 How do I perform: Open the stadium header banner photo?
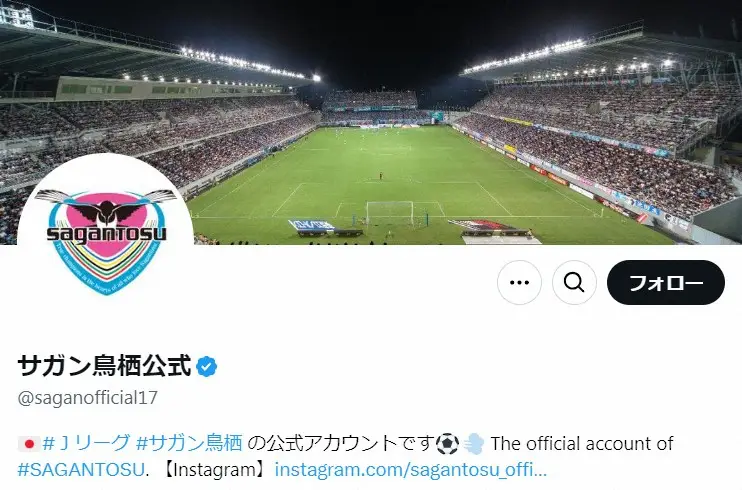point(371,122)
